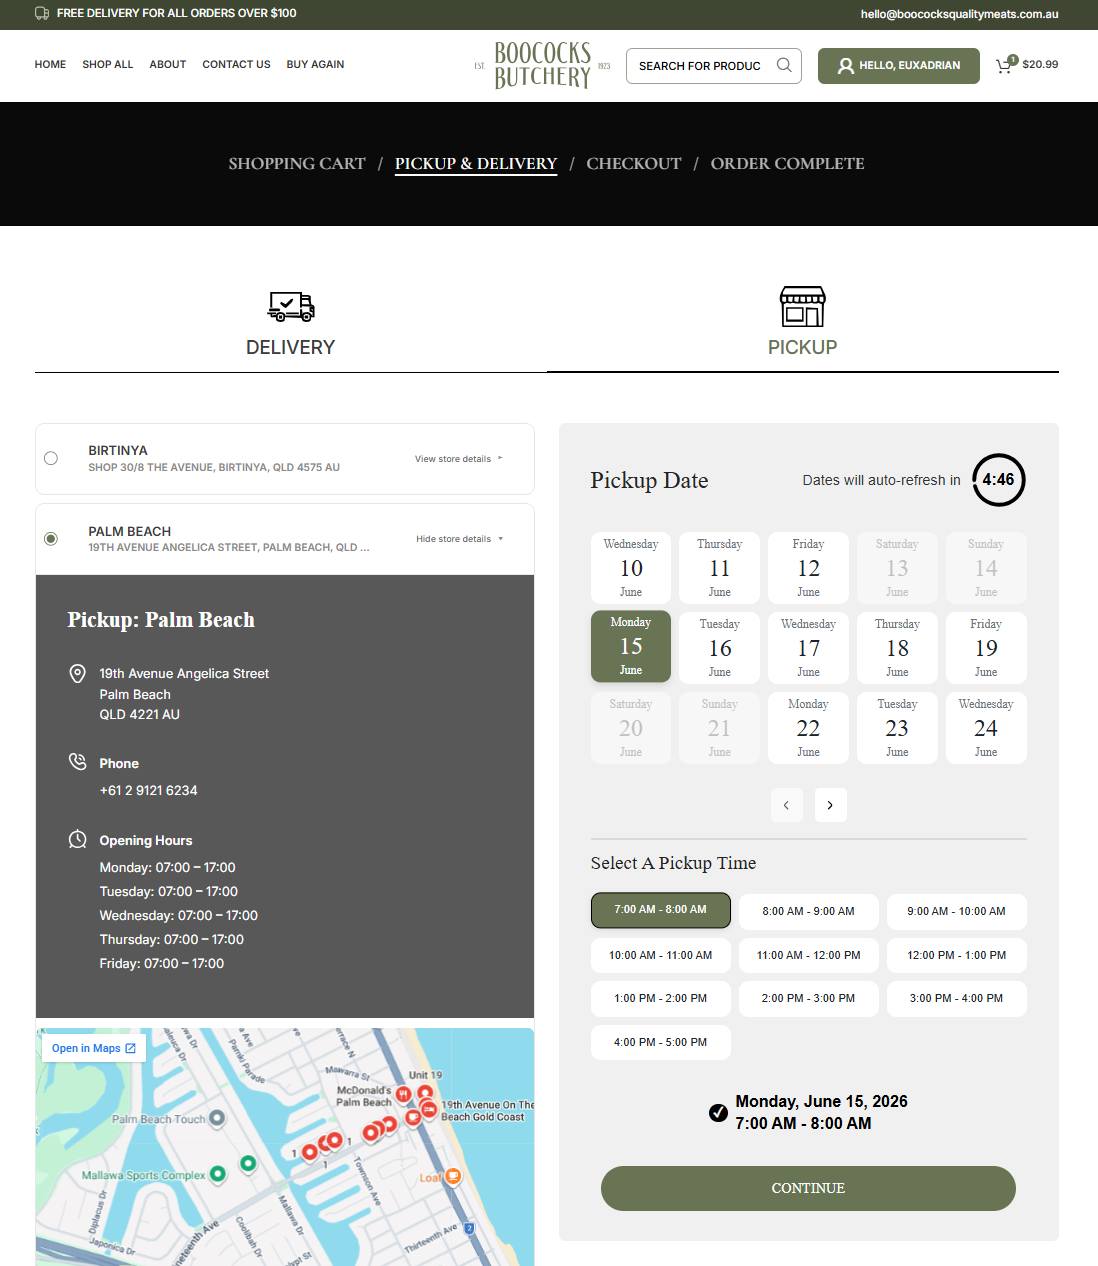Screen dimensions: 1098x1266
Task: Click the store email address link
Action: click(x=959, y=14)
